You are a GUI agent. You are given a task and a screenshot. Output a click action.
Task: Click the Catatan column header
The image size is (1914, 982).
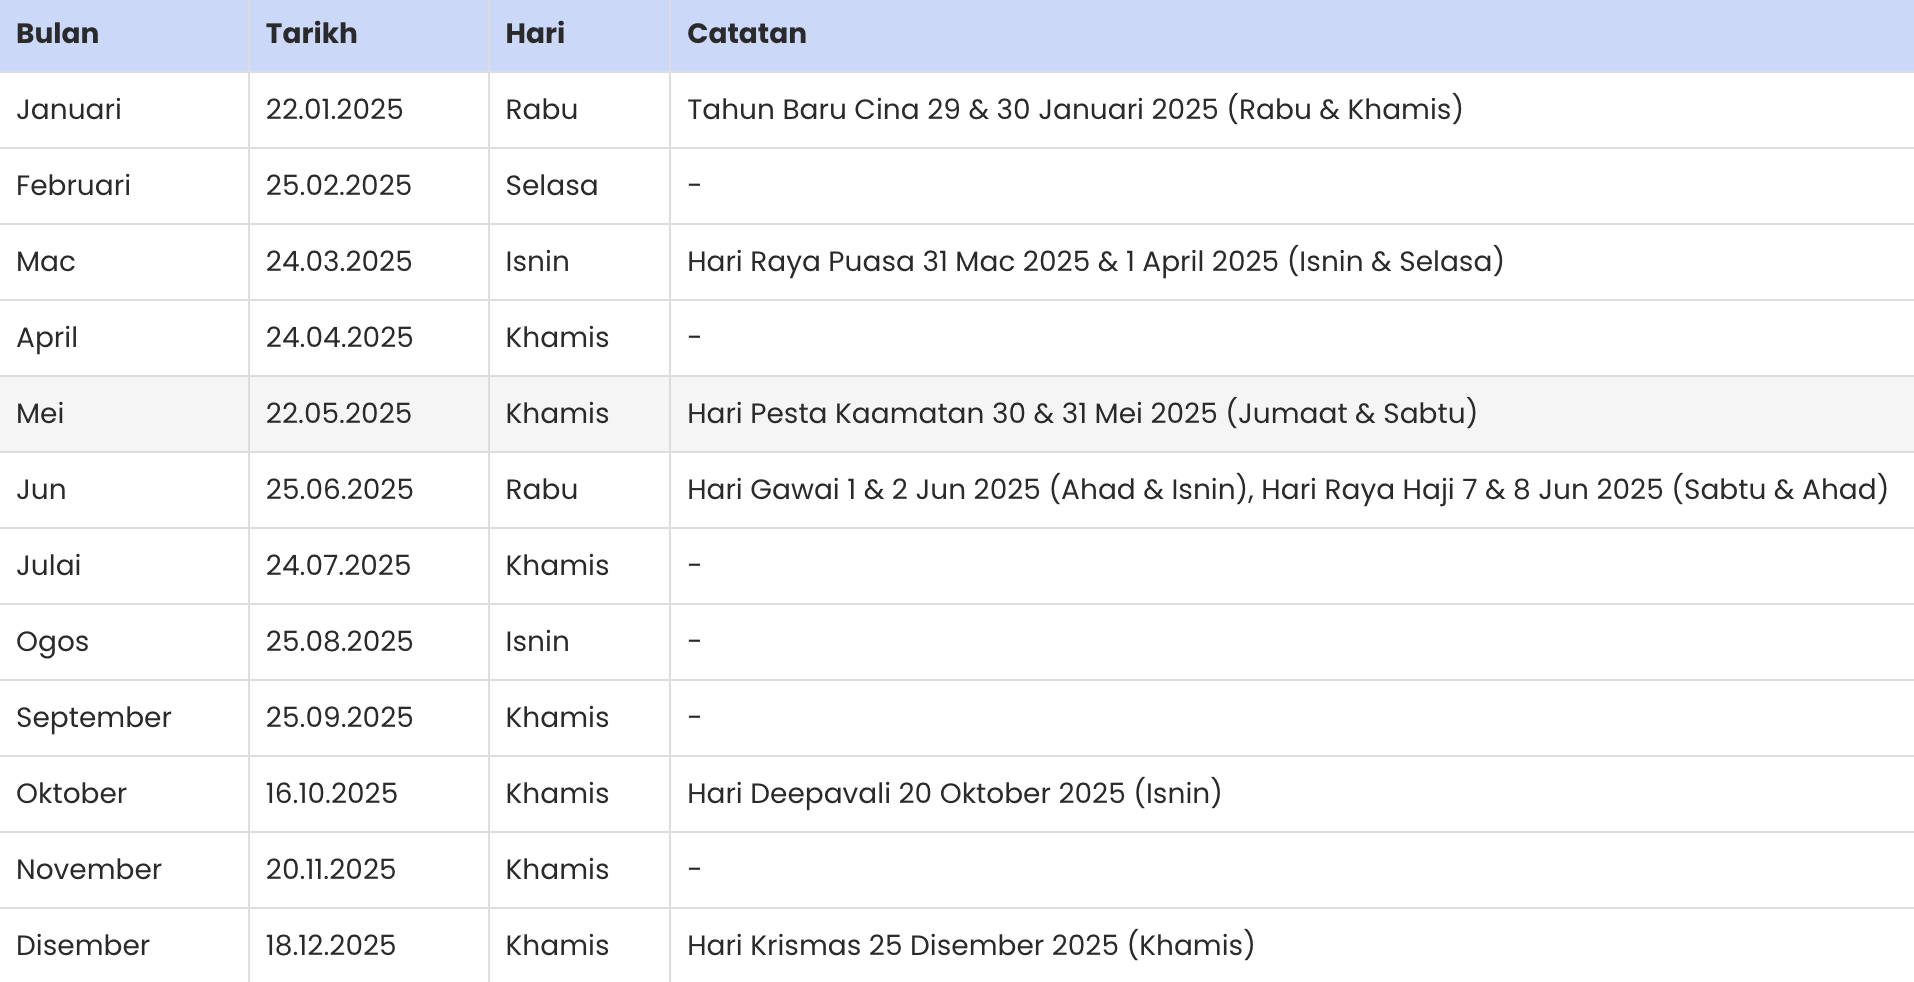click(746, 34)
